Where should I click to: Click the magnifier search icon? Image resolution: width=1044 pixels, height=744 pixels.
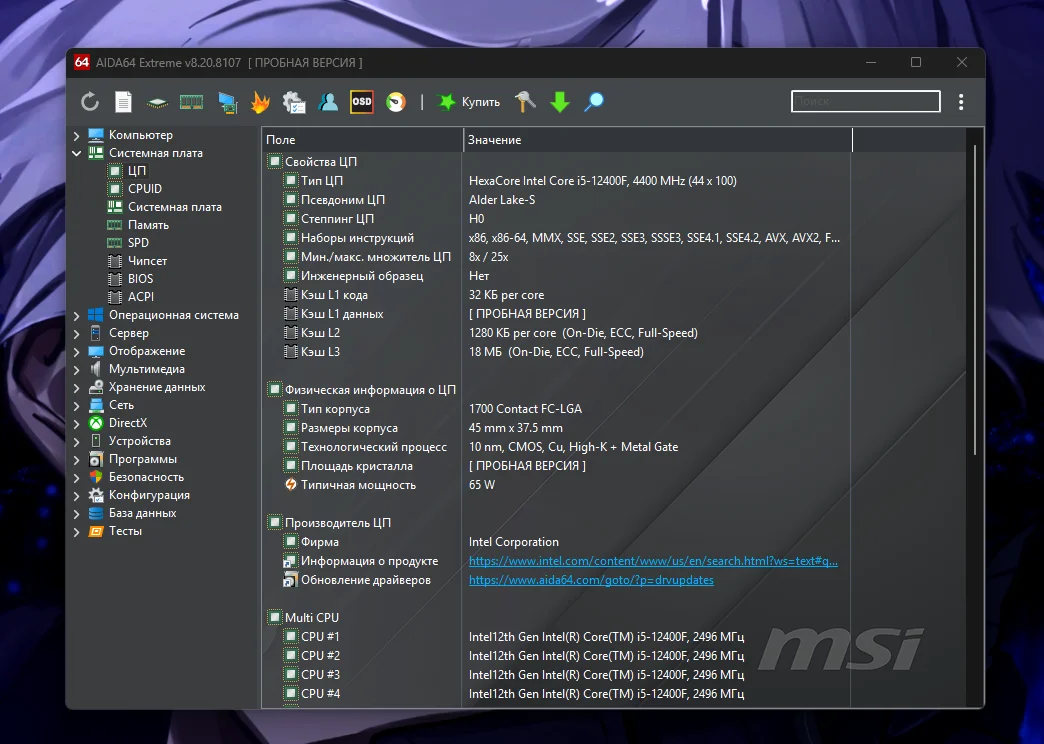pos(593,102)
